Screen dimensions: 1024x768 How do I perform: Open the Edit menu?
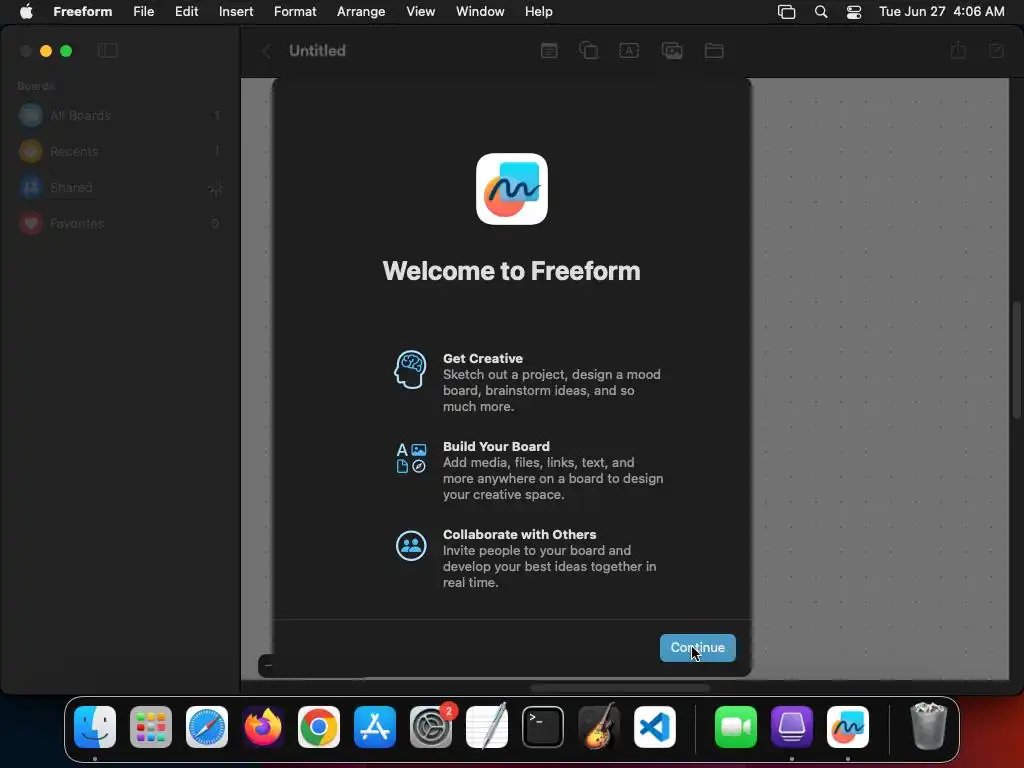pos(186,12)
